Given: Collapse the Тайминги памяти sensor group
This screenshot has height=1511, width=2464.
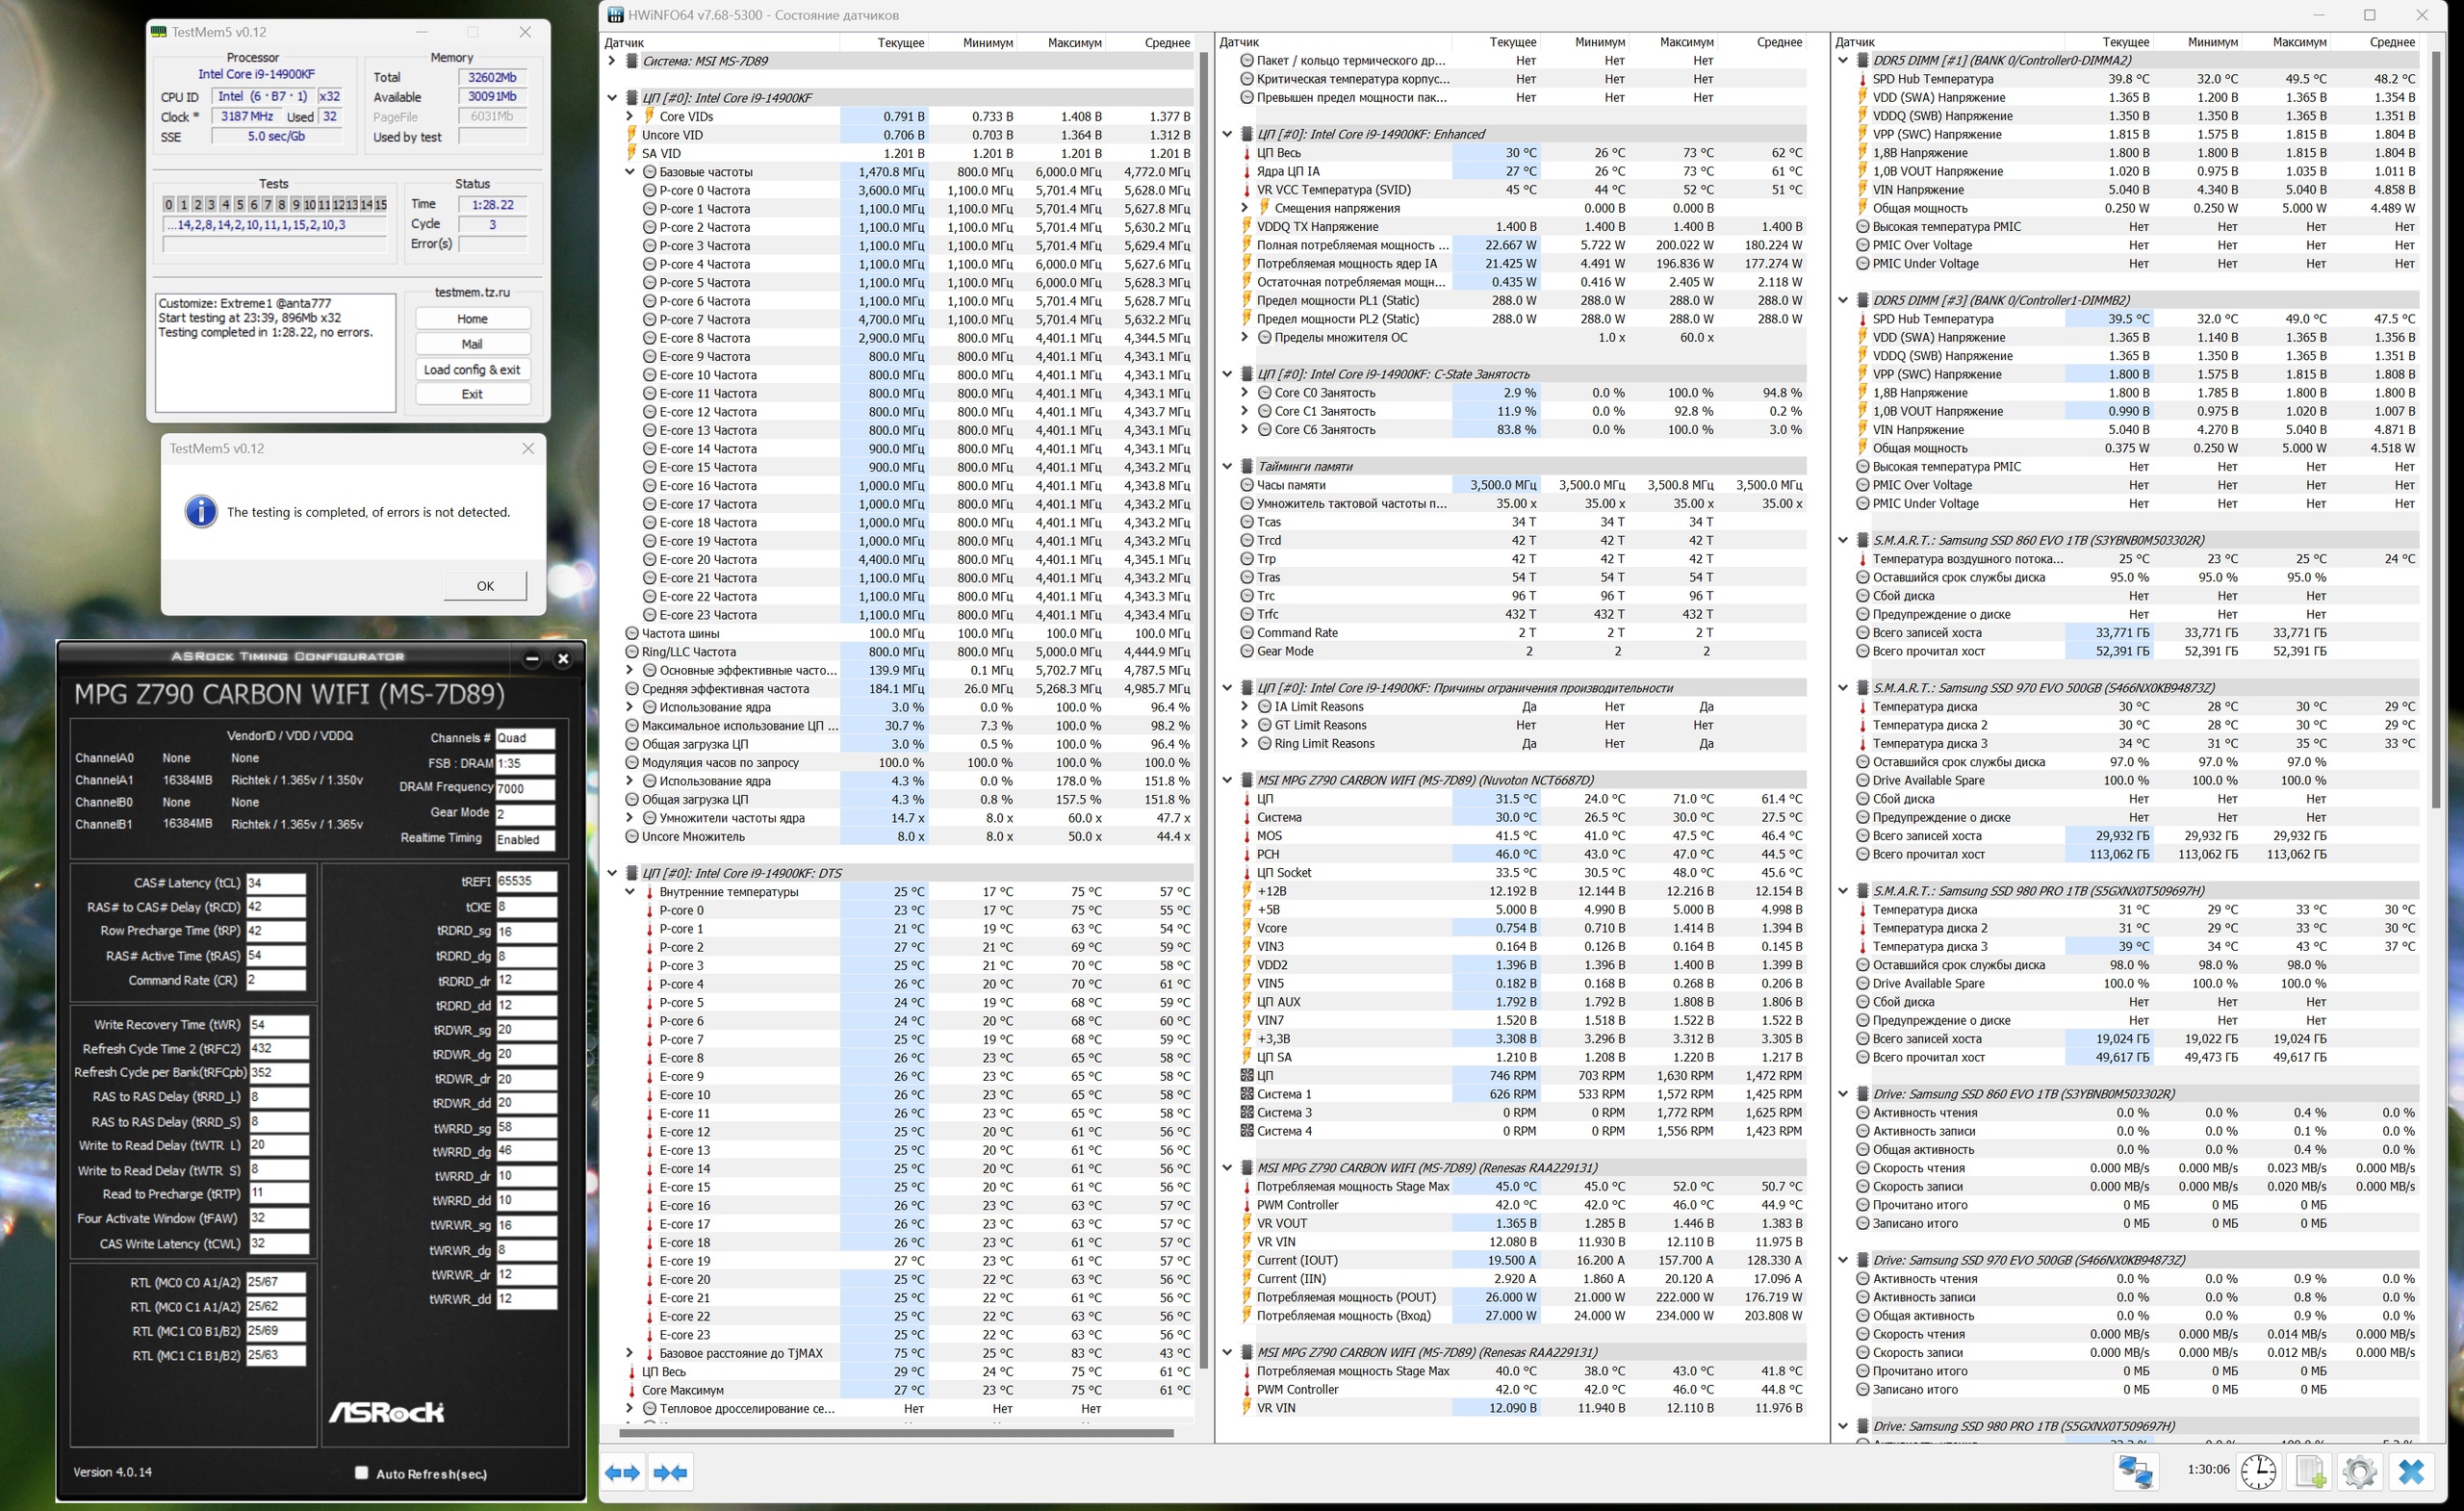Looking at the screenshot, I should point(1227,466).
